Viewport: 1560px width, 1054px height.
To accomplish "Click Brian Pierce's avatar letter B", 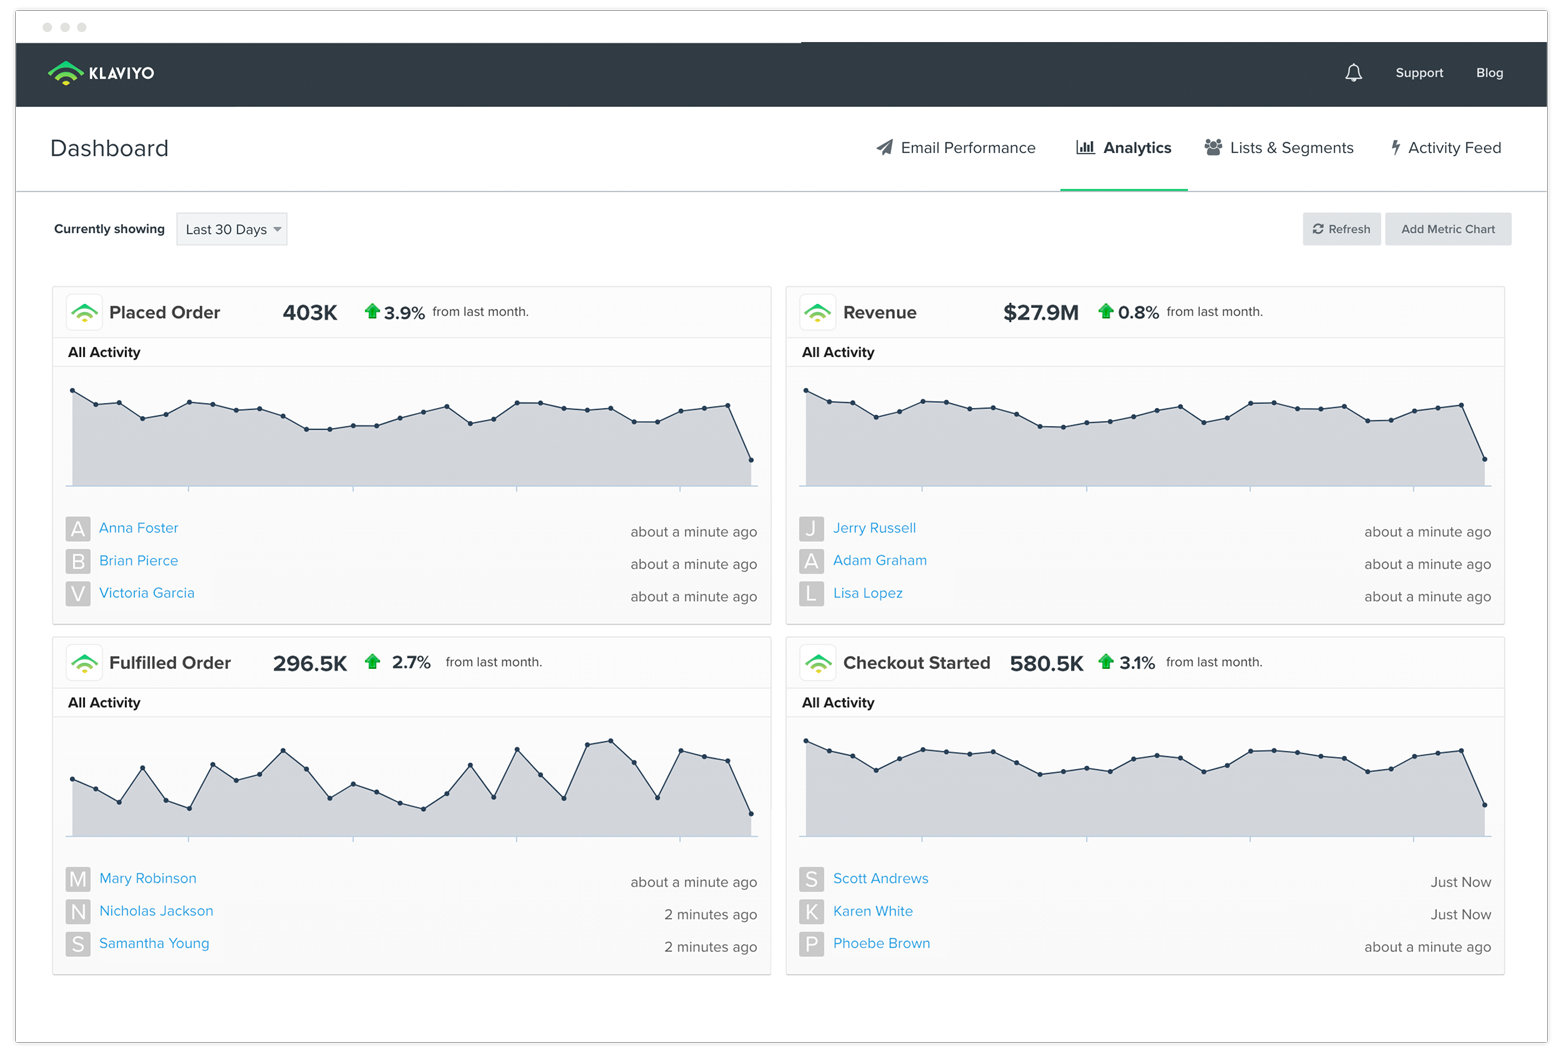I will [78, 561].
